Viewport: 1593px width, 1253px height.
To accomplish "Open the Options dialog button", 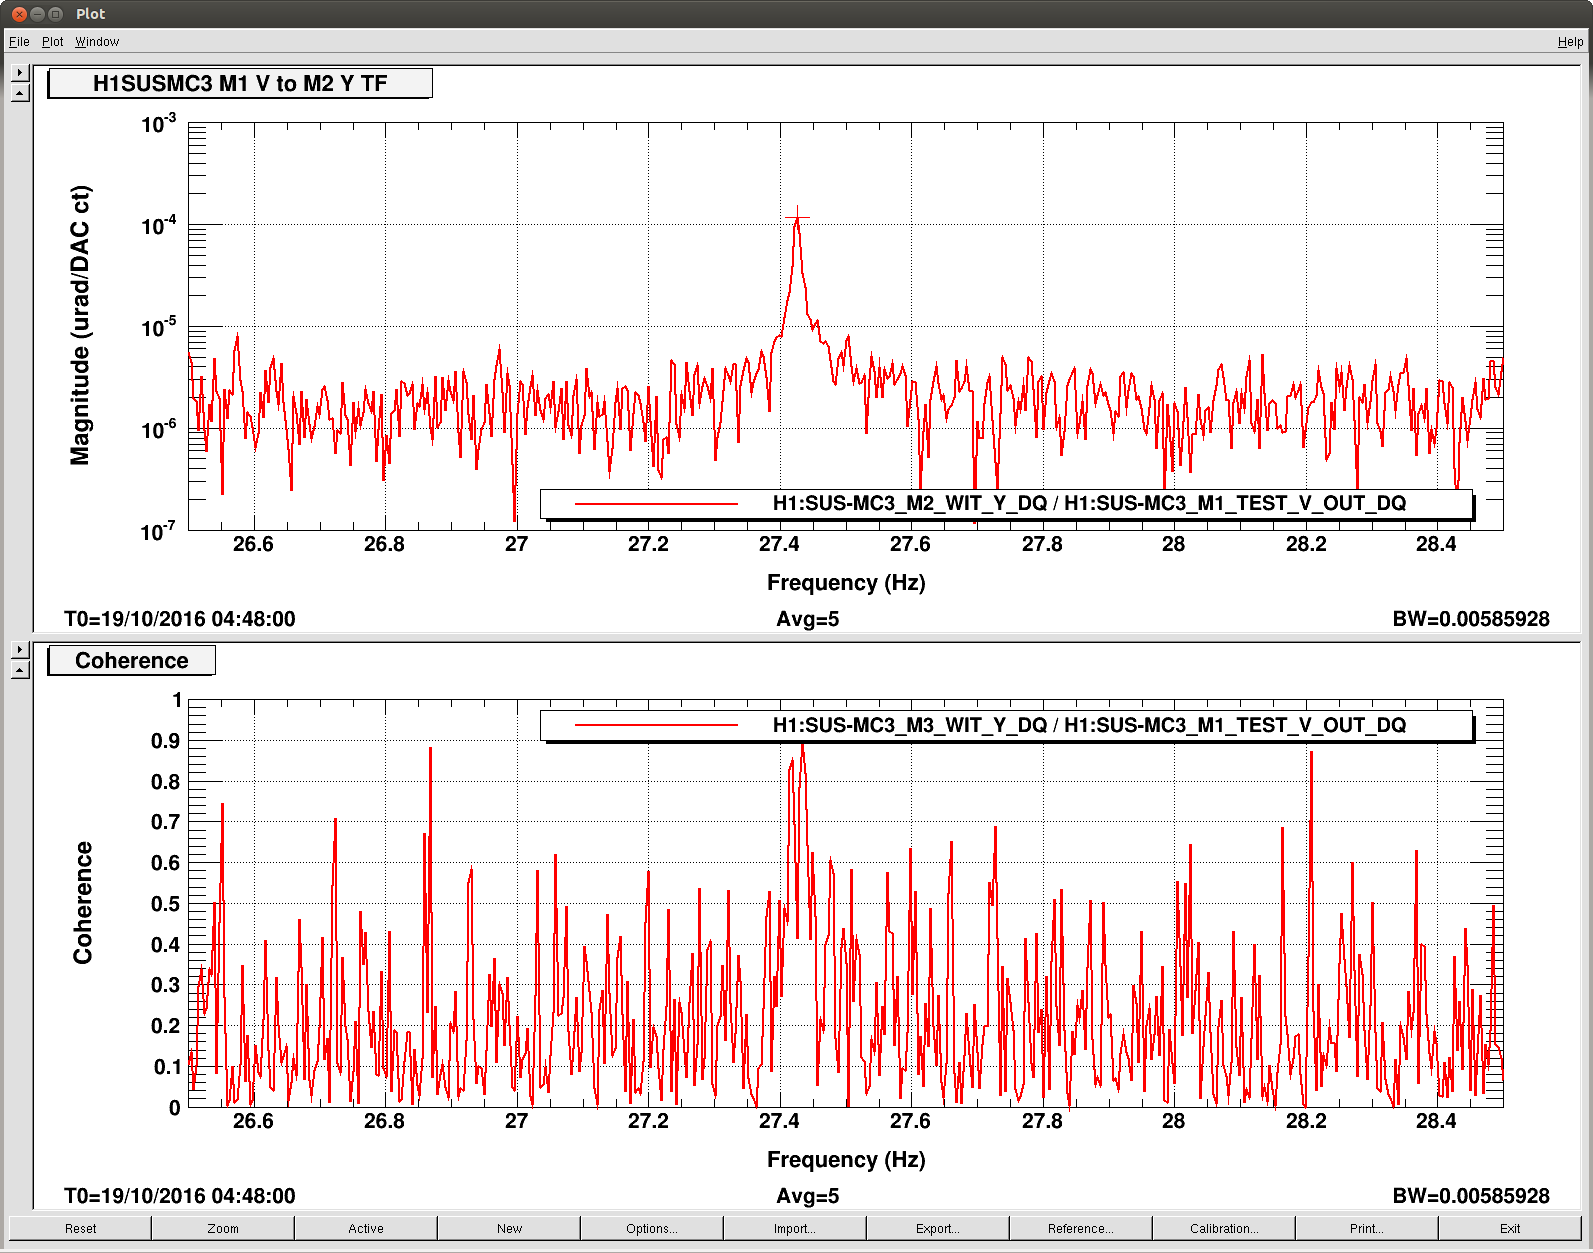I will 652,1228.
